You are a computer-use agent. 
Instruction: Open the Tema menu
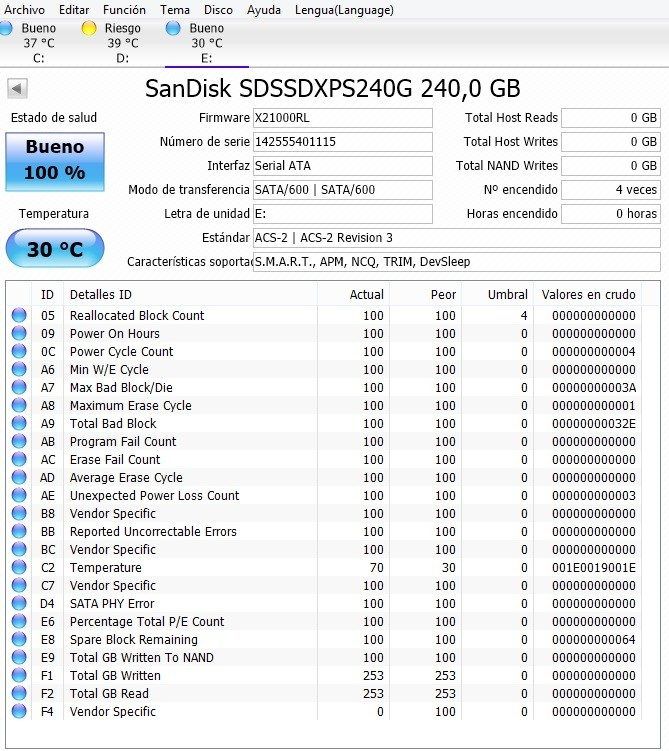tap(175, 10)
